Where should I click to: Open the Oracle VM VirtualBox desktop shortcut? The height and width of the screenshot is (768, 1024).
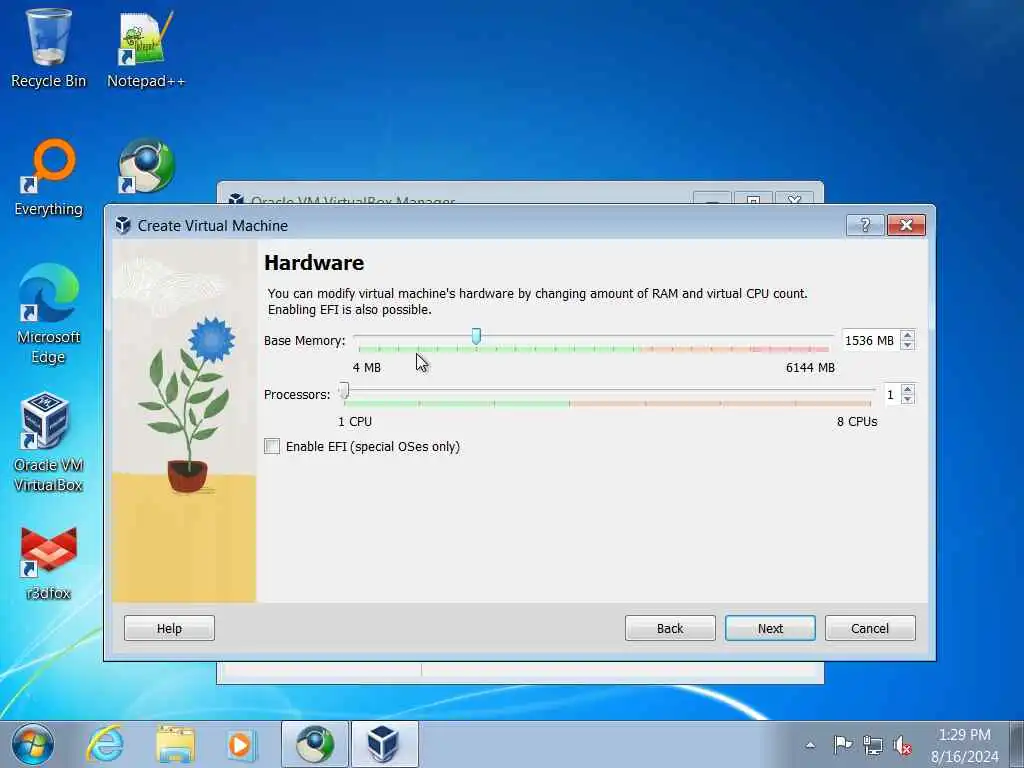[48, 442]
